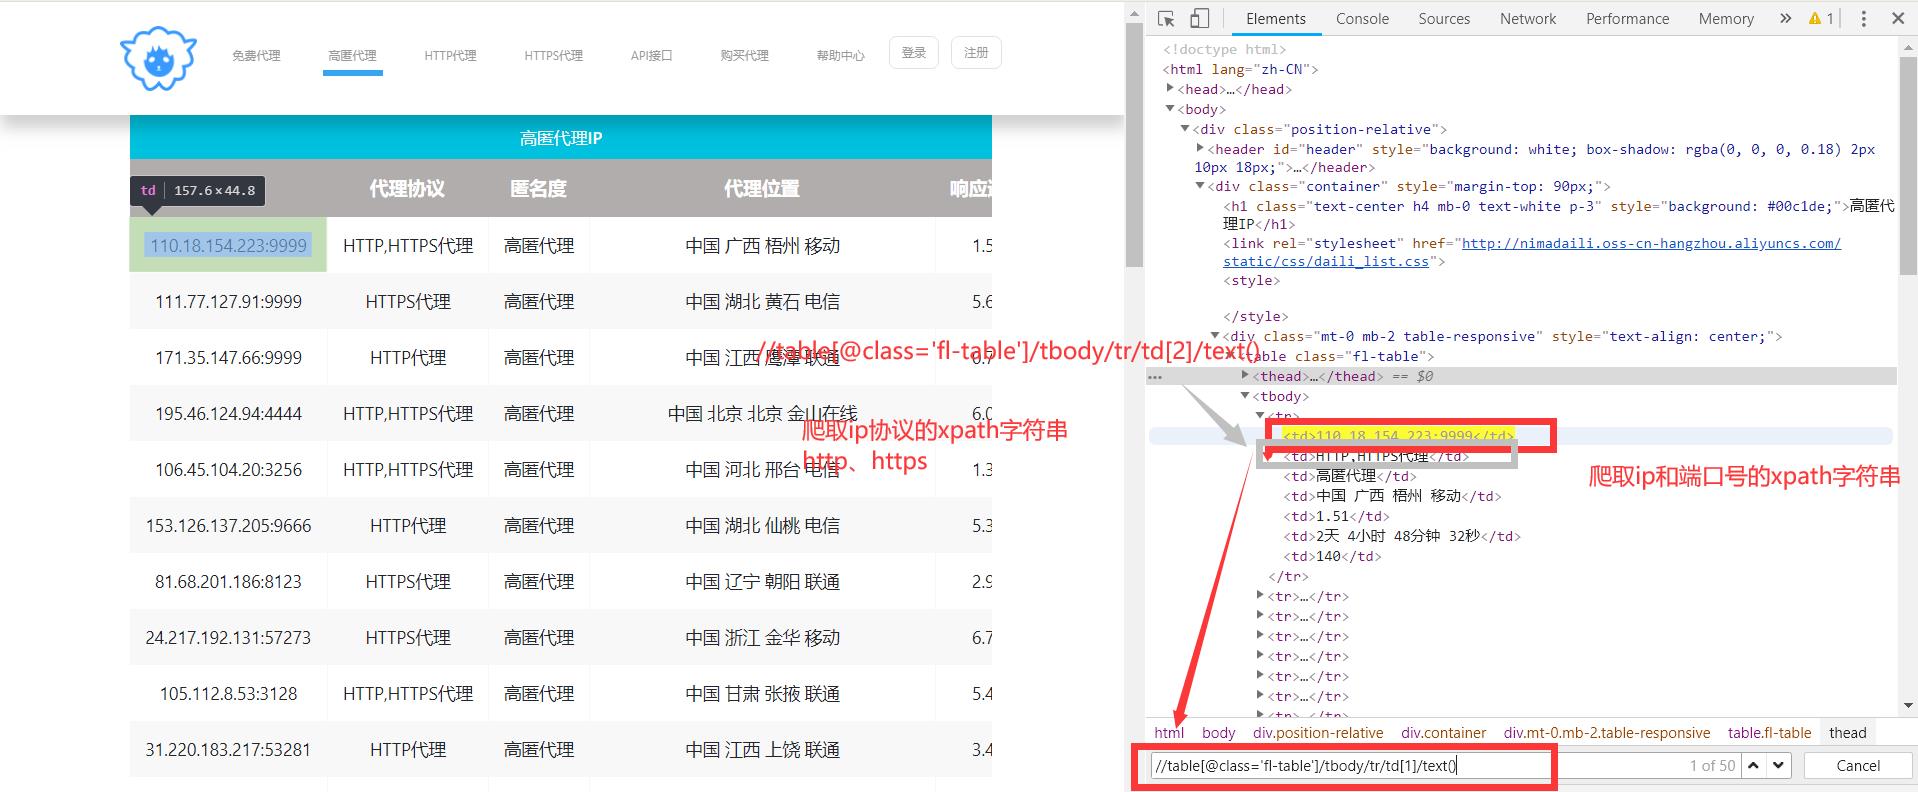This screenshot has height=792, width=1918.
Task: Open the more tabs chevron in DevTools
Action: (1786, 19)
